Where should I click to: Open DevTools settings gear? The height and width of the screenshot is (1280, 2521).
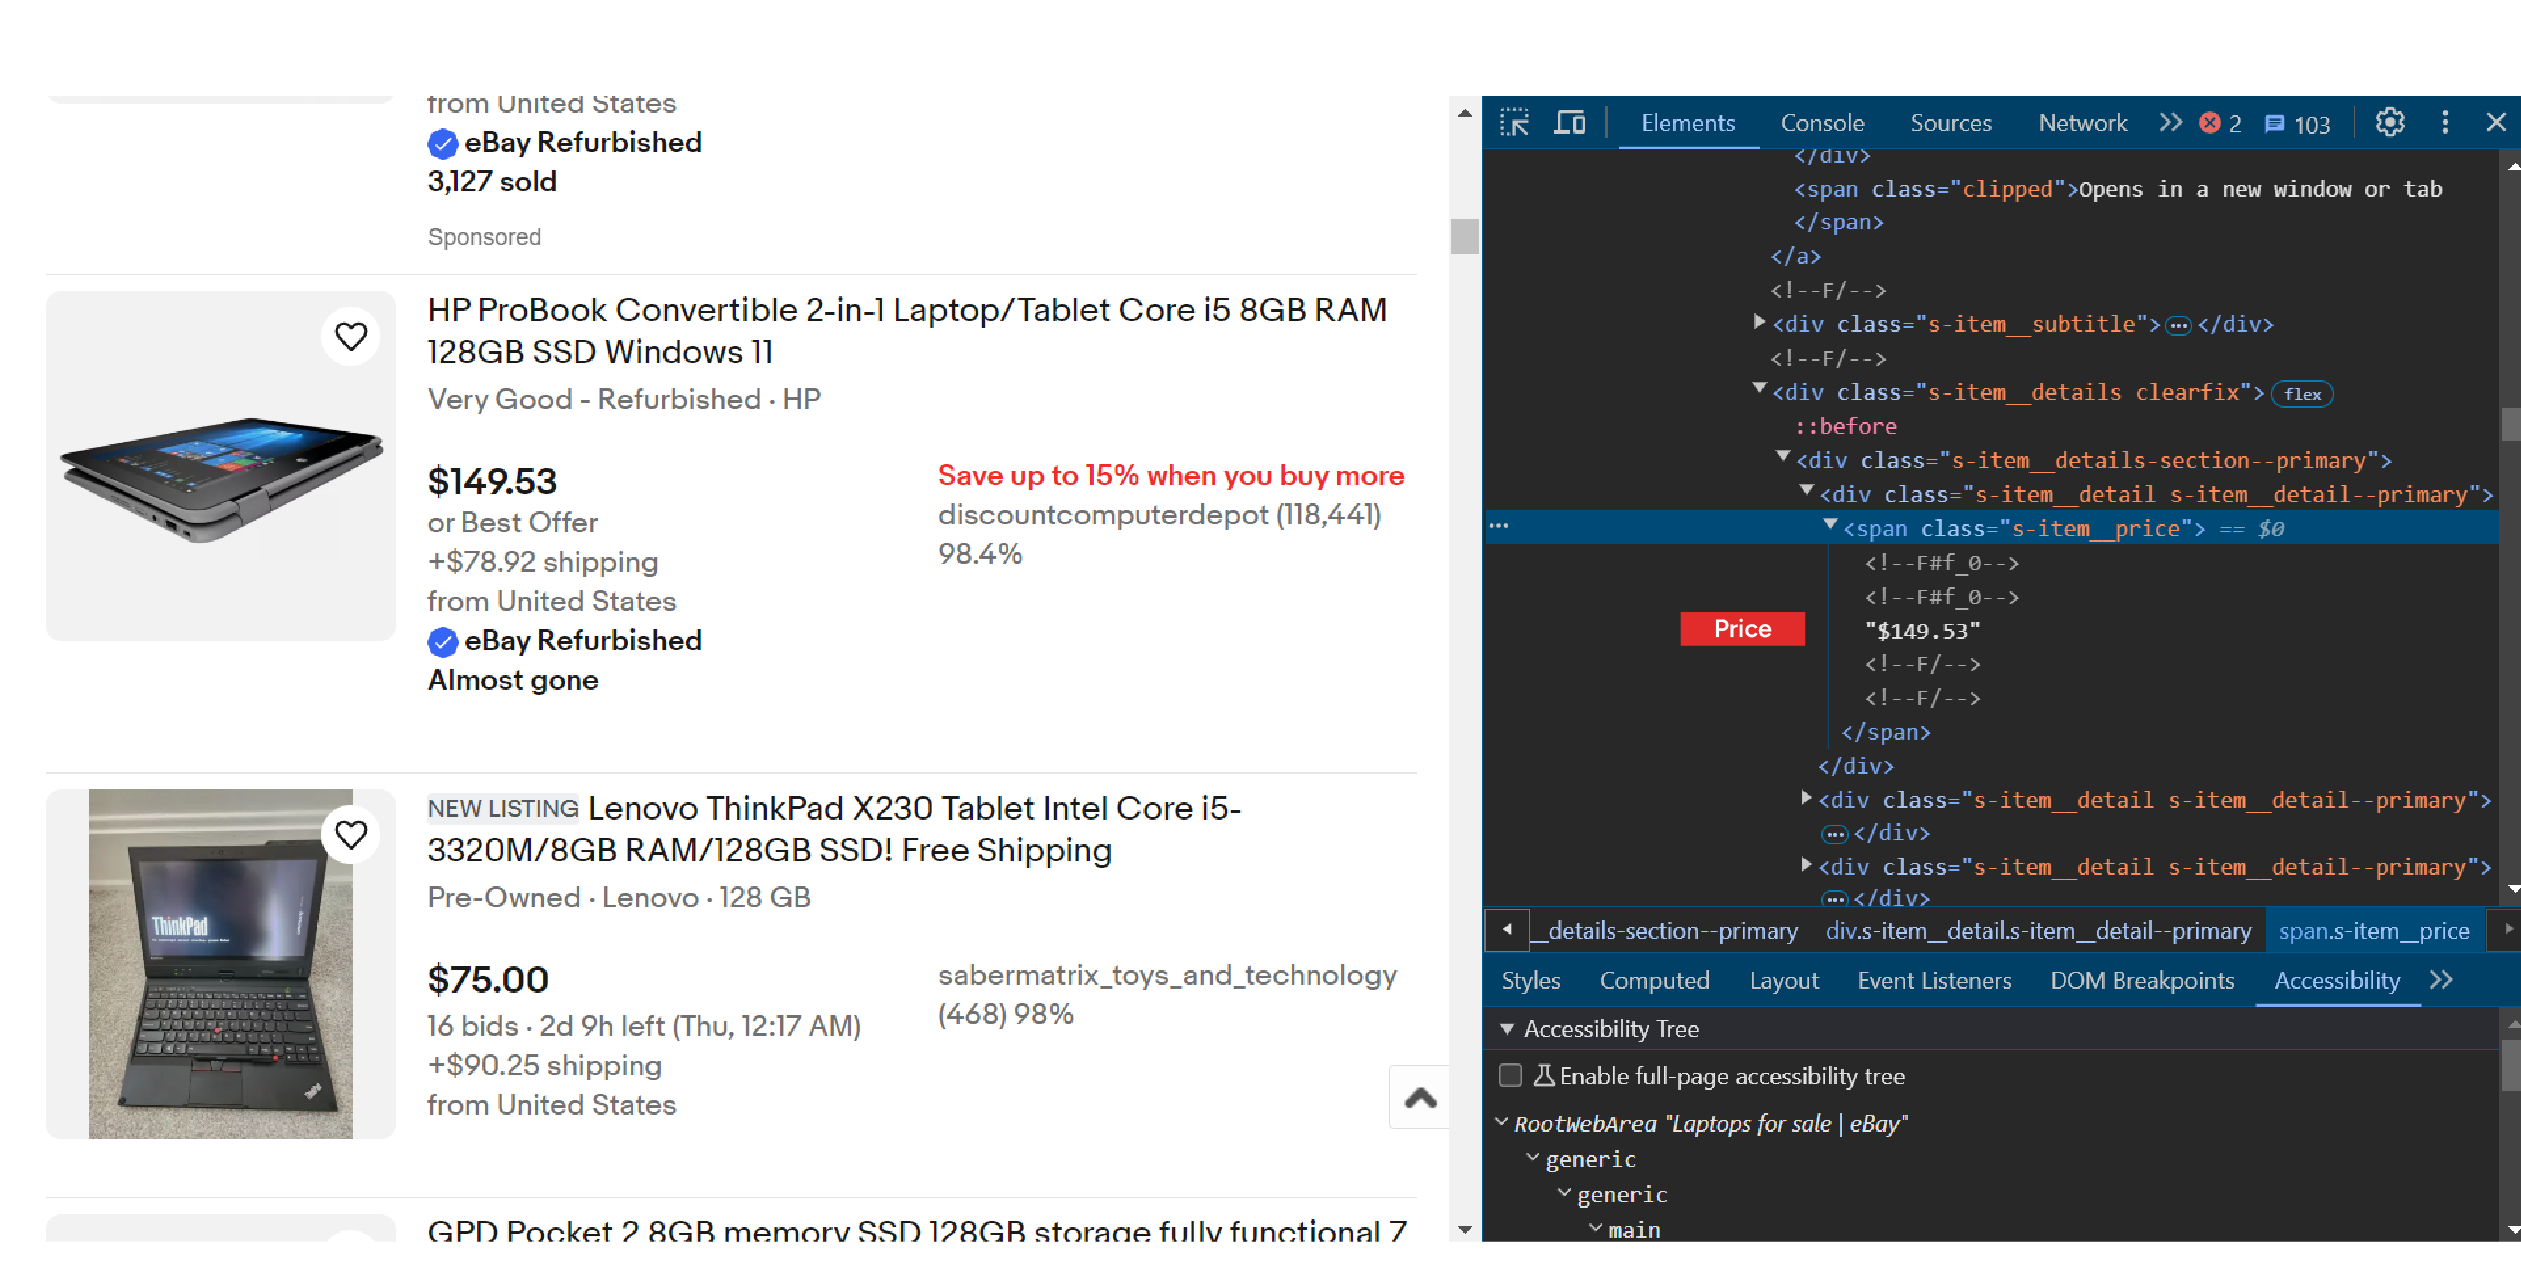tap(2389, 123)
